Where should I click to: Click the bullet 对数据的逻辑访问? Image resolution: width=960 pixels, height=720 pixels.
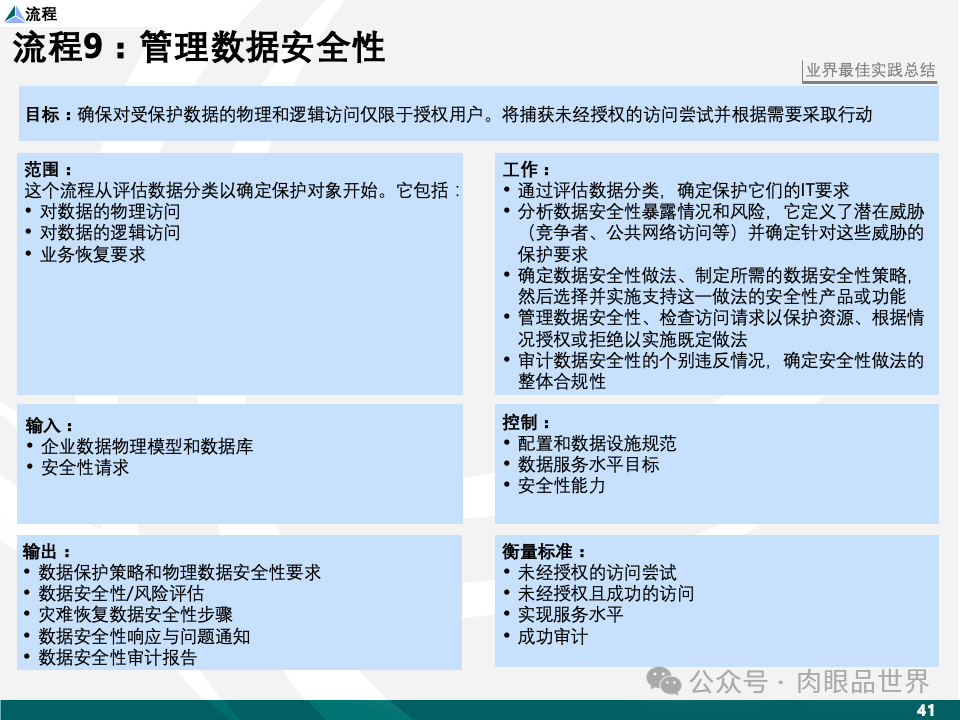pyautogui.click(x=110, y=233)
